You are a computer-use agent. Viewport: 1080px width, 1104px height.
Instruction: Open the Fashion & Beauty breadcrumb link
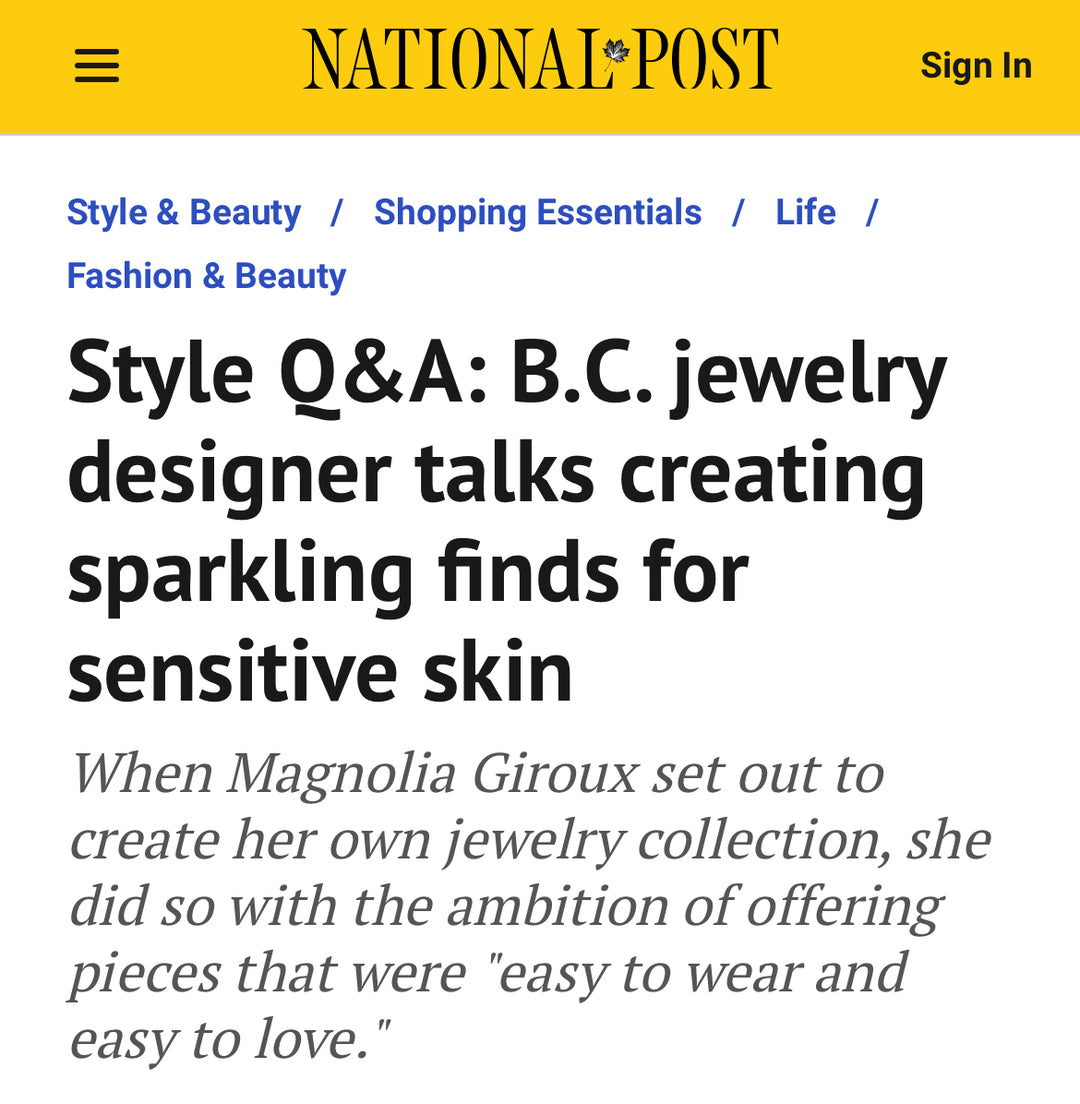206,276
